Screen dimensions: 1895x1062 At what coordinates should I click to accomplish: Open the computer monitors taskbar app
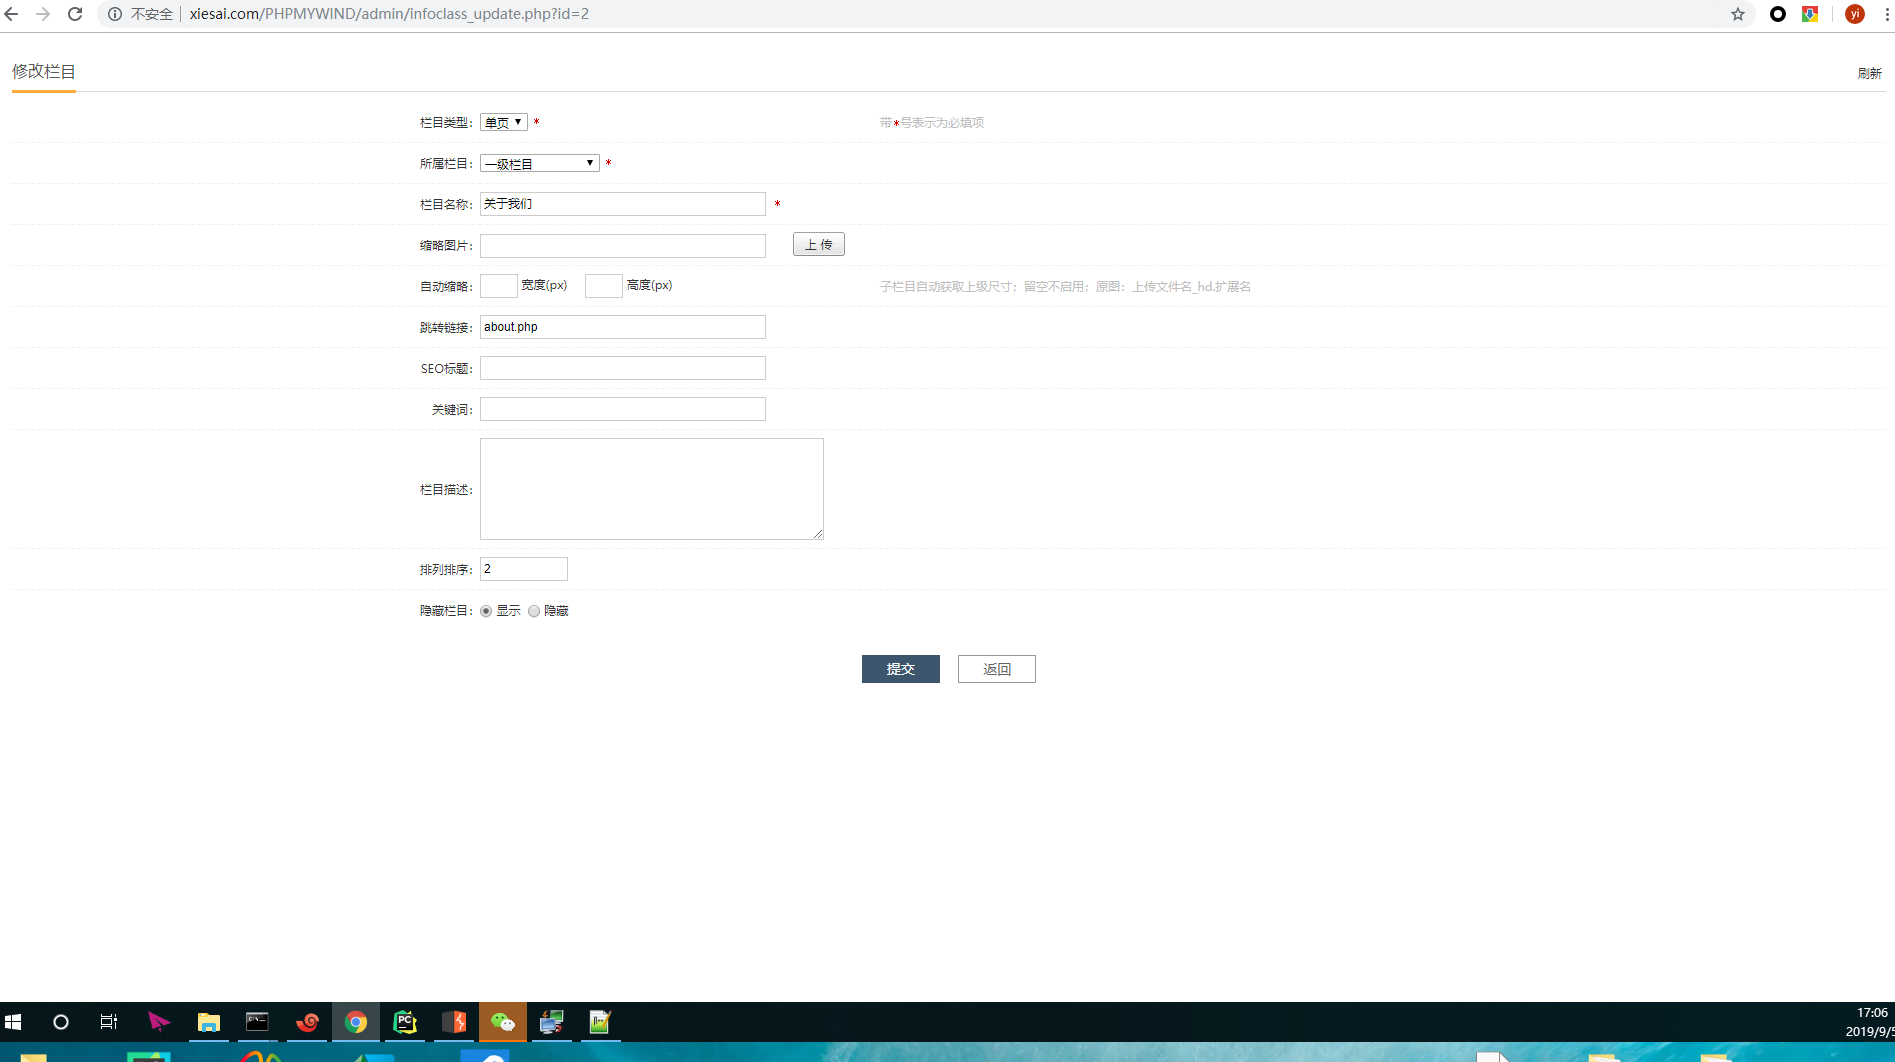[552, 1022]
